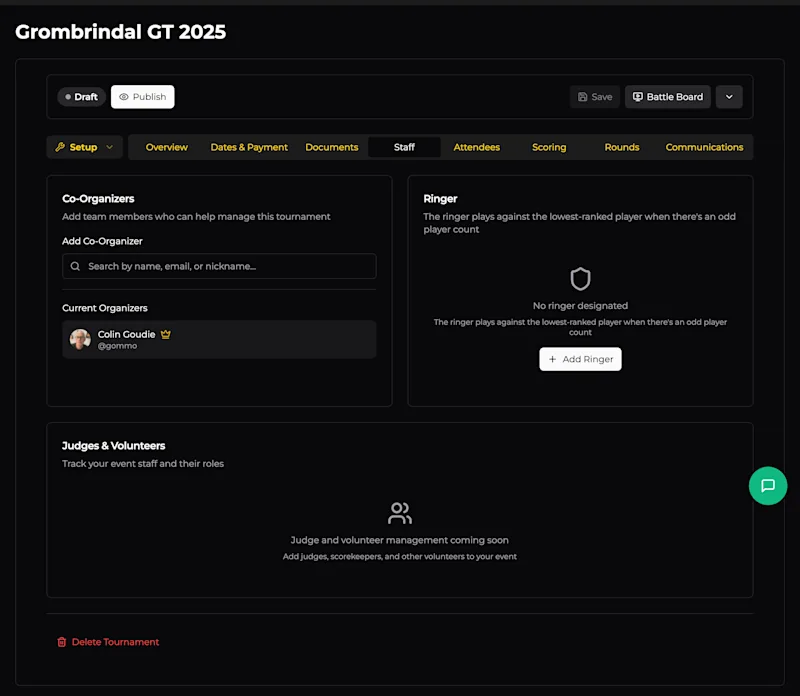Click the search magnifier icon
This screenshot has width=800, height=696.
(75, 266)
